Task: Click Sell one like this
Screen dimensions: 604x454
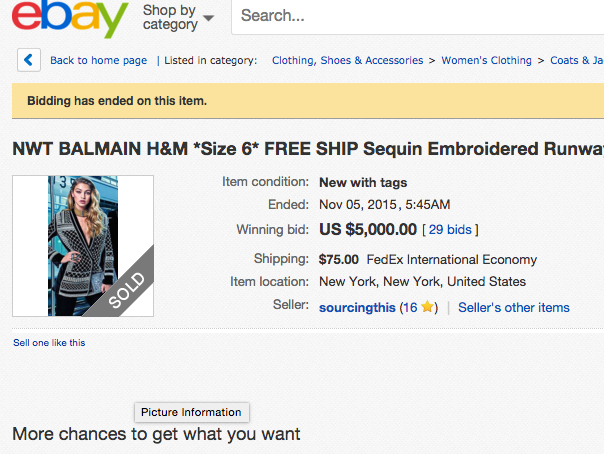Action: [x=49, y=343]
